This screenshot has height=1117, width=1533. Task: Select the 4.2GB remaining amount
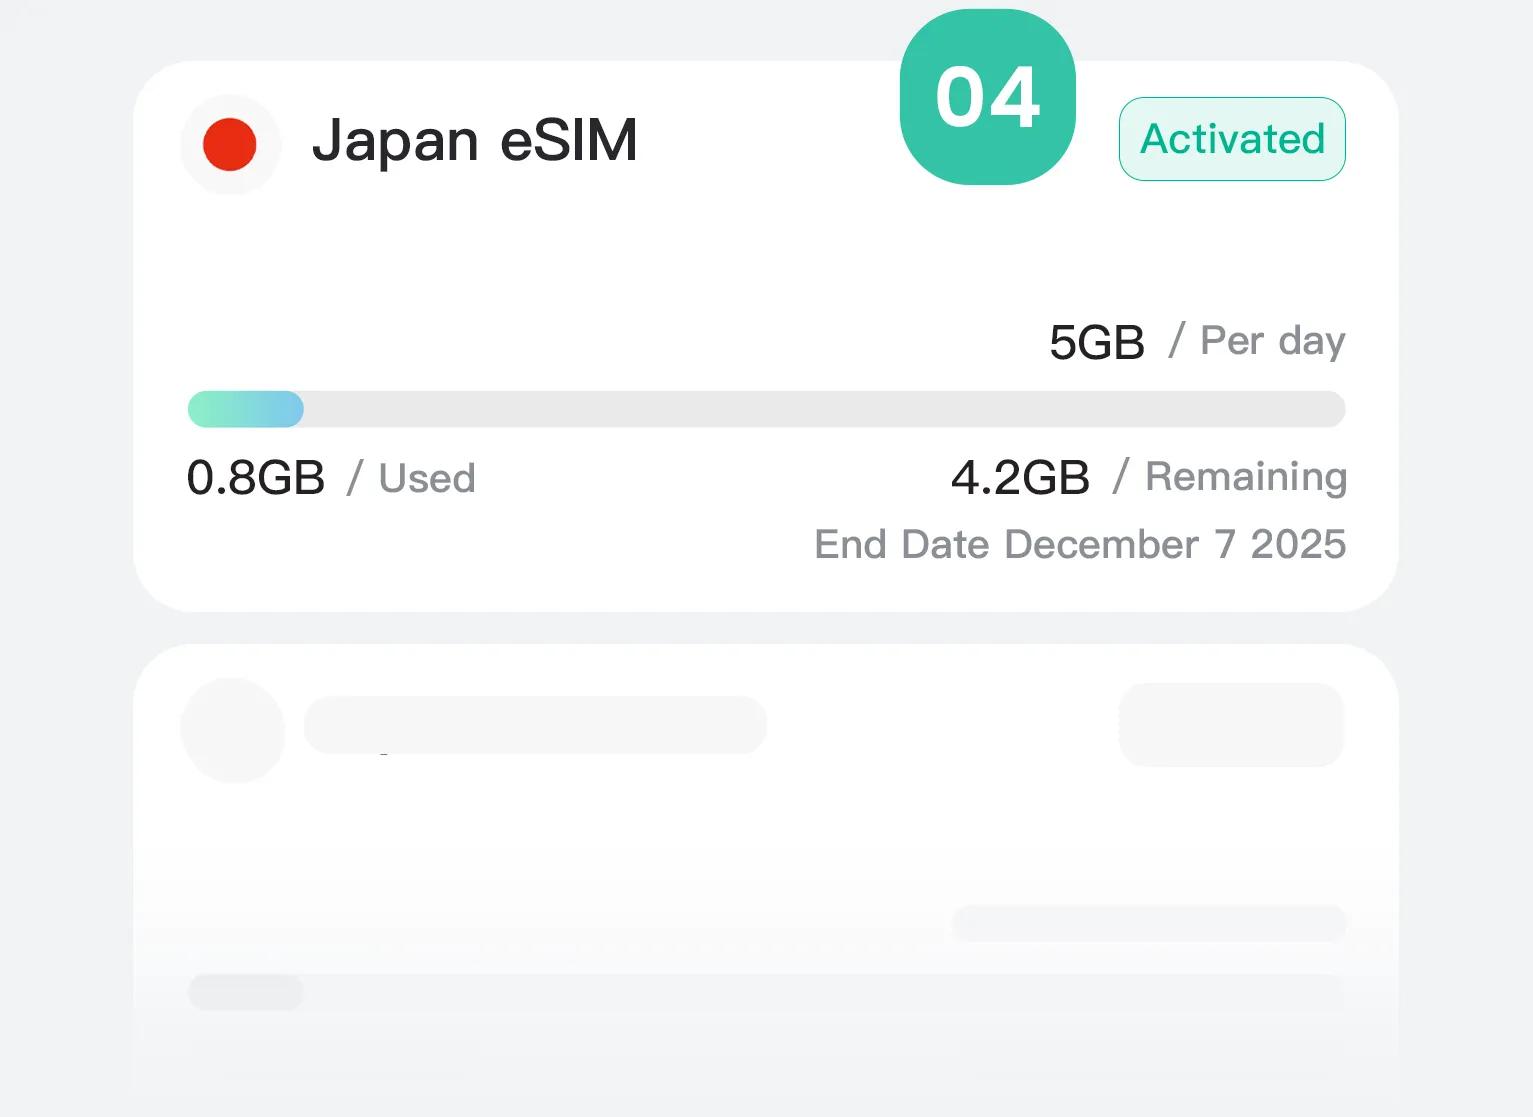point(1020,478)
